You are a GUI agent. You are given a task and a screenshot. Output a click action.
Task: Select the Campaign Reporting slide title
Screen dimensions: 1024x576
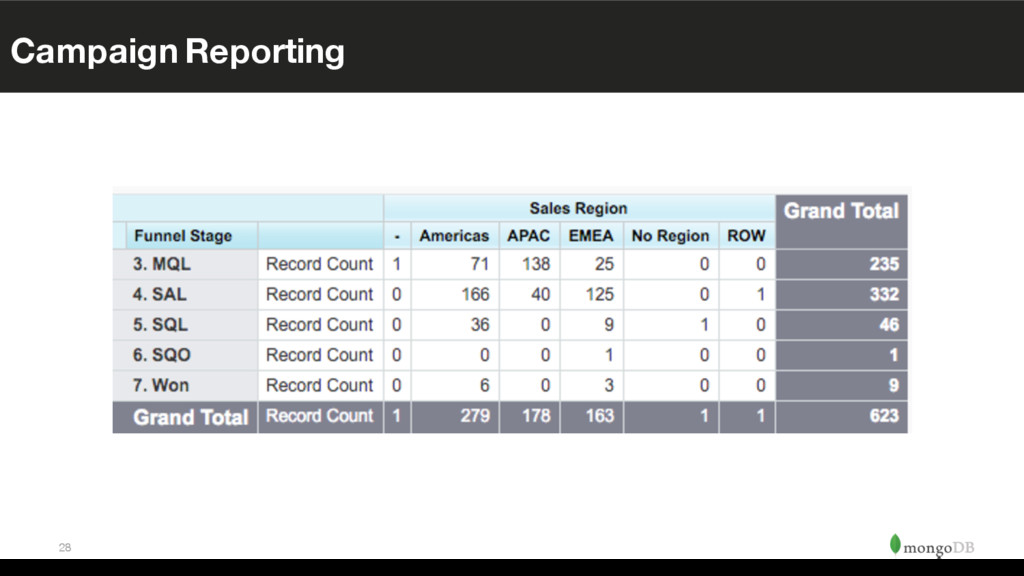point(178,52)
